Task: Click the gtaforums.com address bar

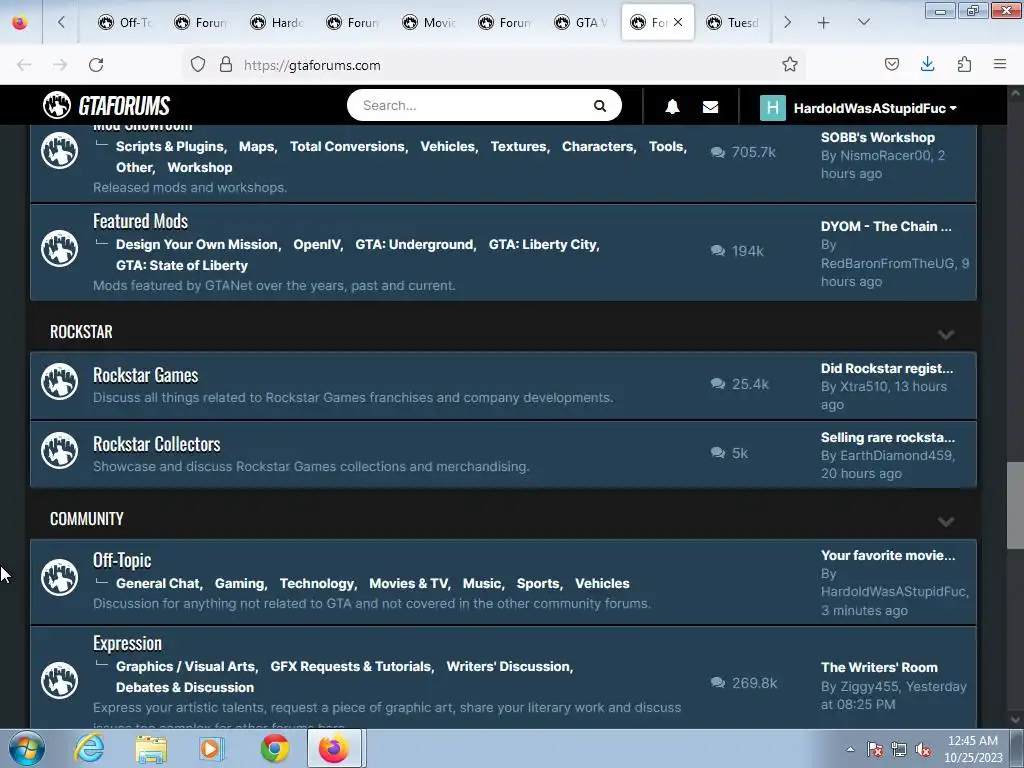Action: click(x=496, y=65)
